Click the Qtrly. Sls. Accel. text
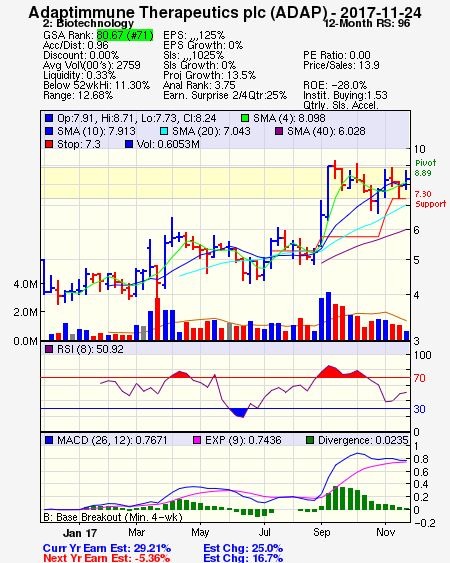This screenshot has height=563, width=450. 341,106
